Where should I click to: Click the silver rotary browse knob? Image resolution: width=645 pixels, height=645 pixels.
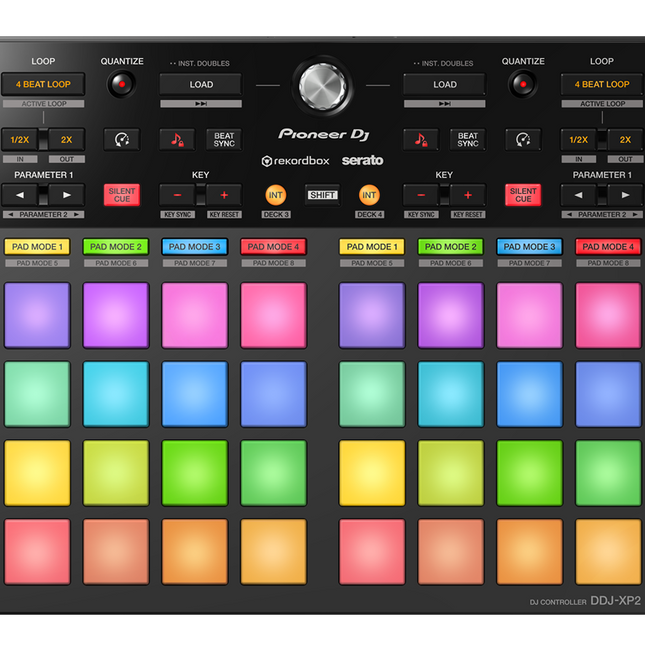[x=322, y=87]
